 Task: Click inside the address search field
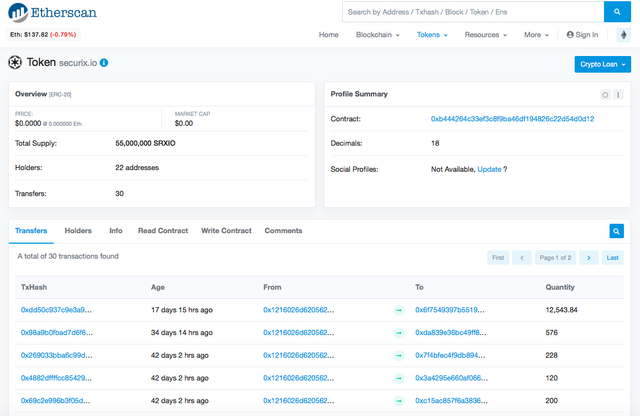pyautogui.click(x=473, y=12)
